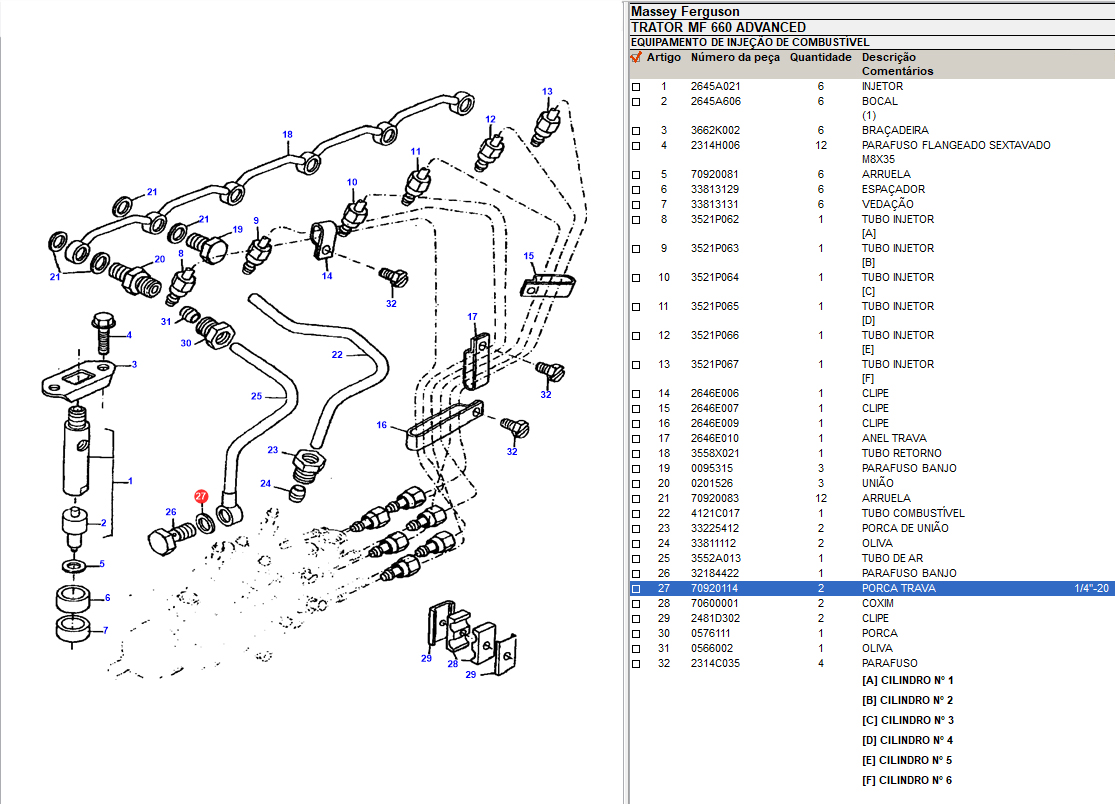
Task: Click the red highlighted callout 27 in diagram
Action: tap(201, 496)
